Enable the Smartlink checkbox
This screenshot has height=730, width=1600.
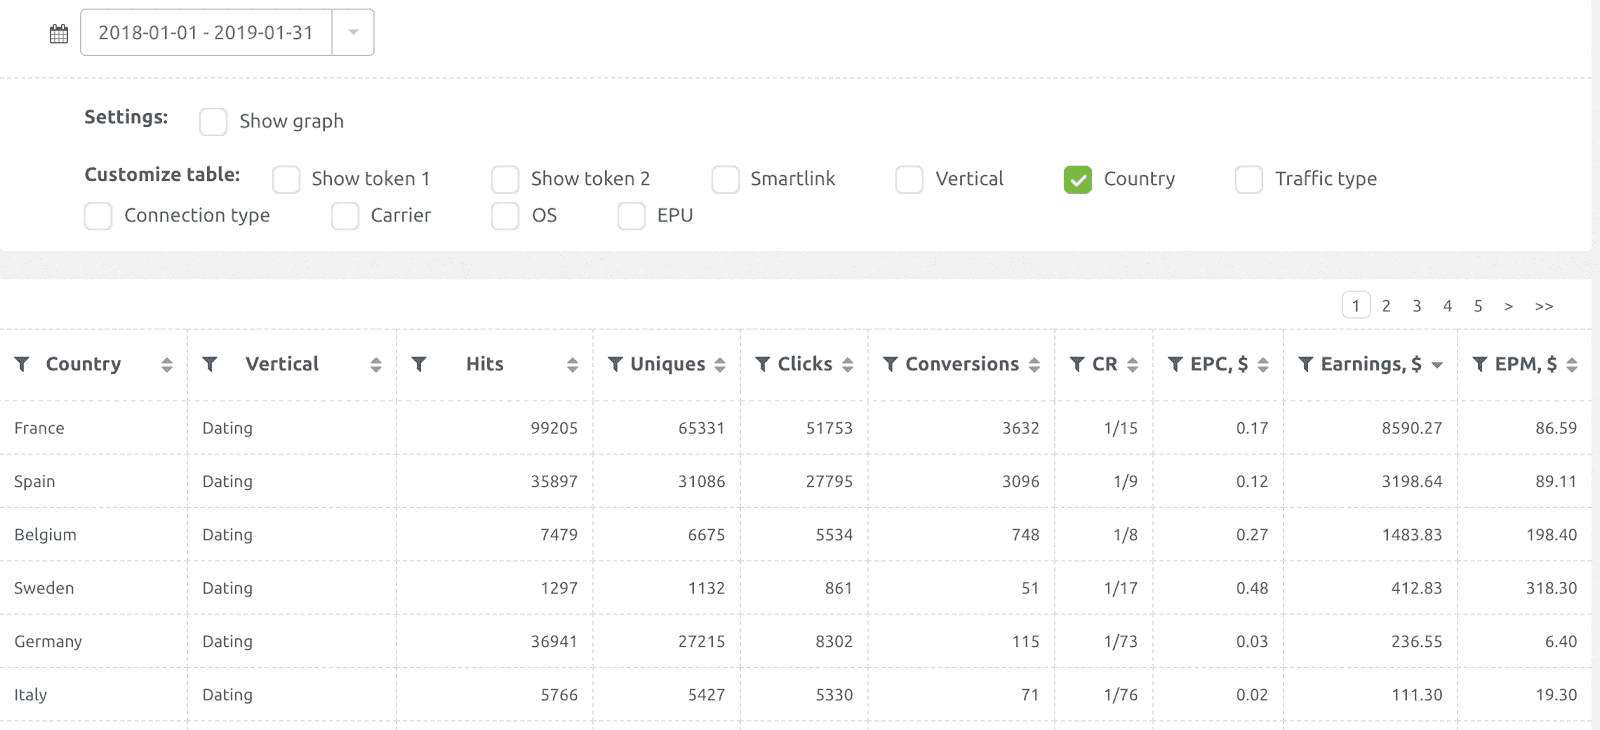point(725,180)
